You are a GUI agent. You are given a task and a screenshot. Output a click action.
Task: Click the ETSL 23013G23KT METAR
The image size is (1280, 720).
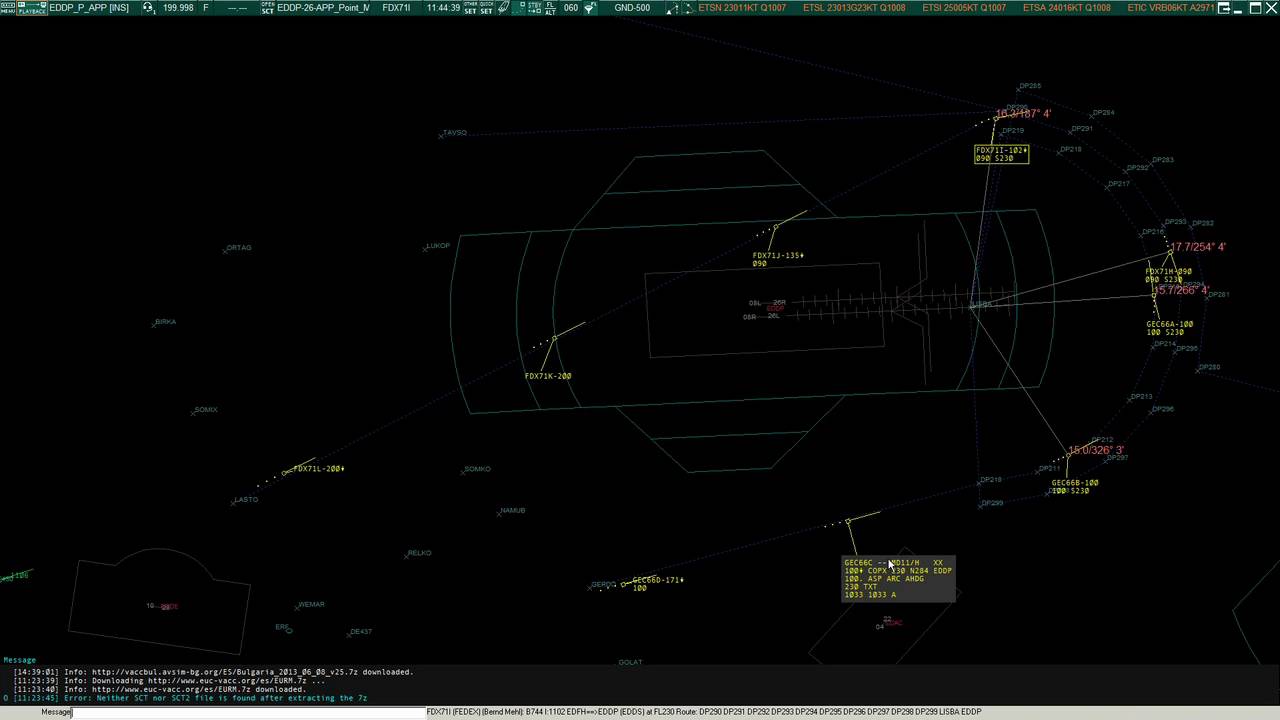[854, 7]
